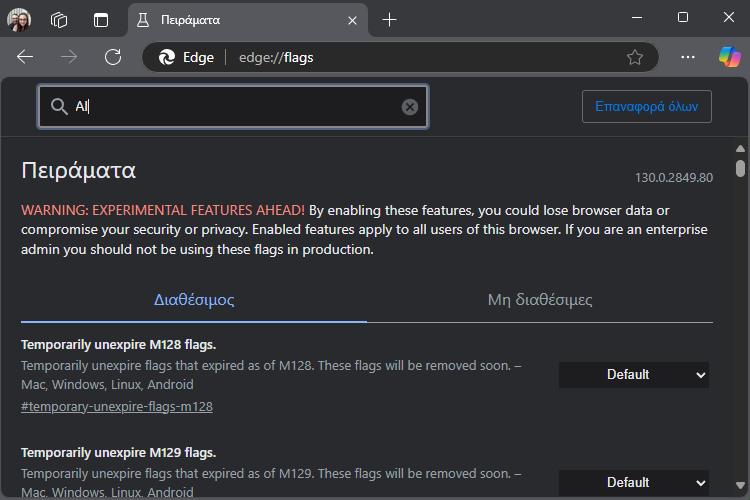
Task: Switch to the Μη διαθέσιμες tab
Action: tap(540, 300)
